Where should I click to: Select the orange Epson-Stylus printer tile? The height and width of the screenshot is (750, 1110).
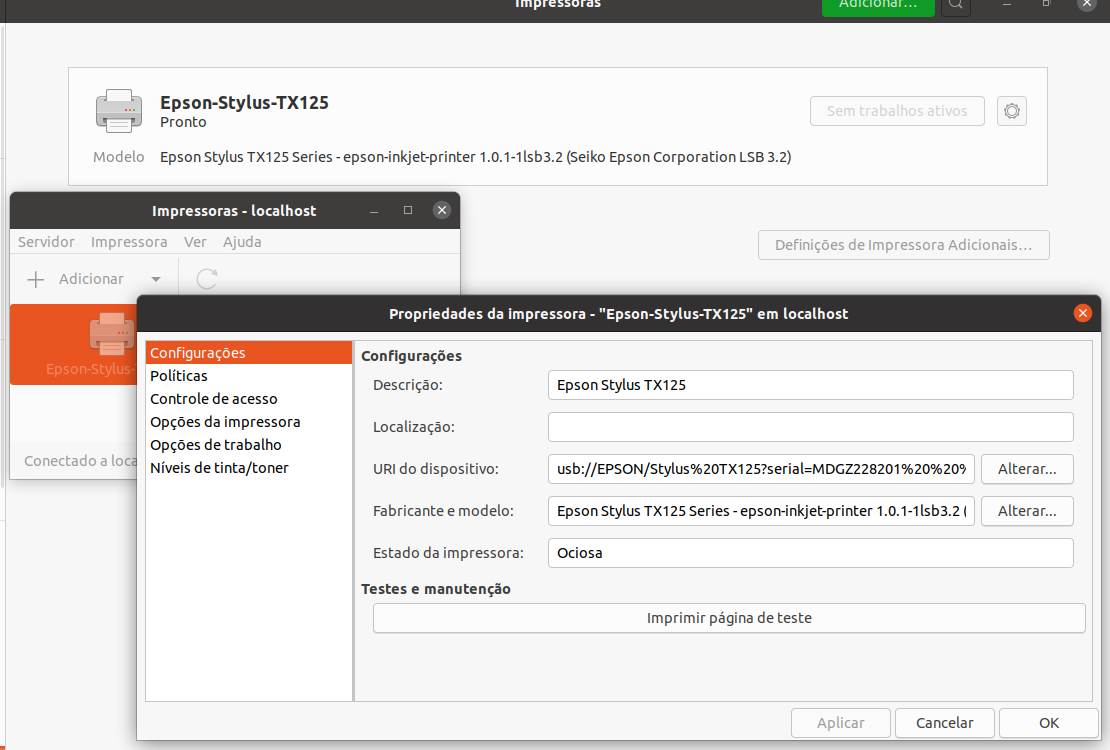[x=74, y=345]
